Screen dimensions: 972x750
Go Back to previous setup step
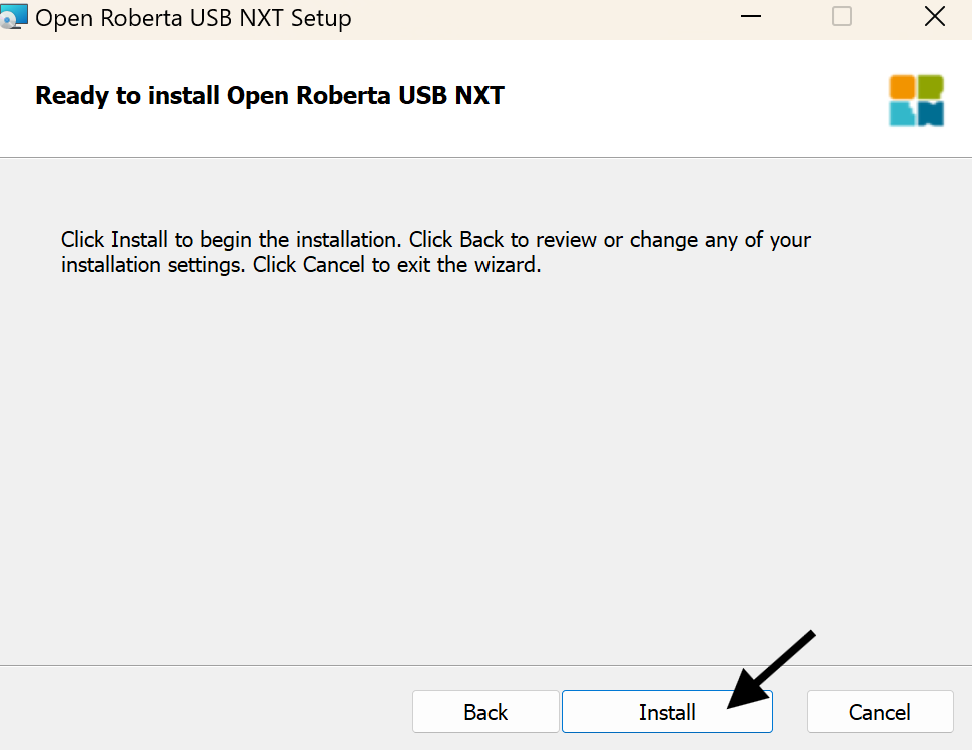pos(485,712)
